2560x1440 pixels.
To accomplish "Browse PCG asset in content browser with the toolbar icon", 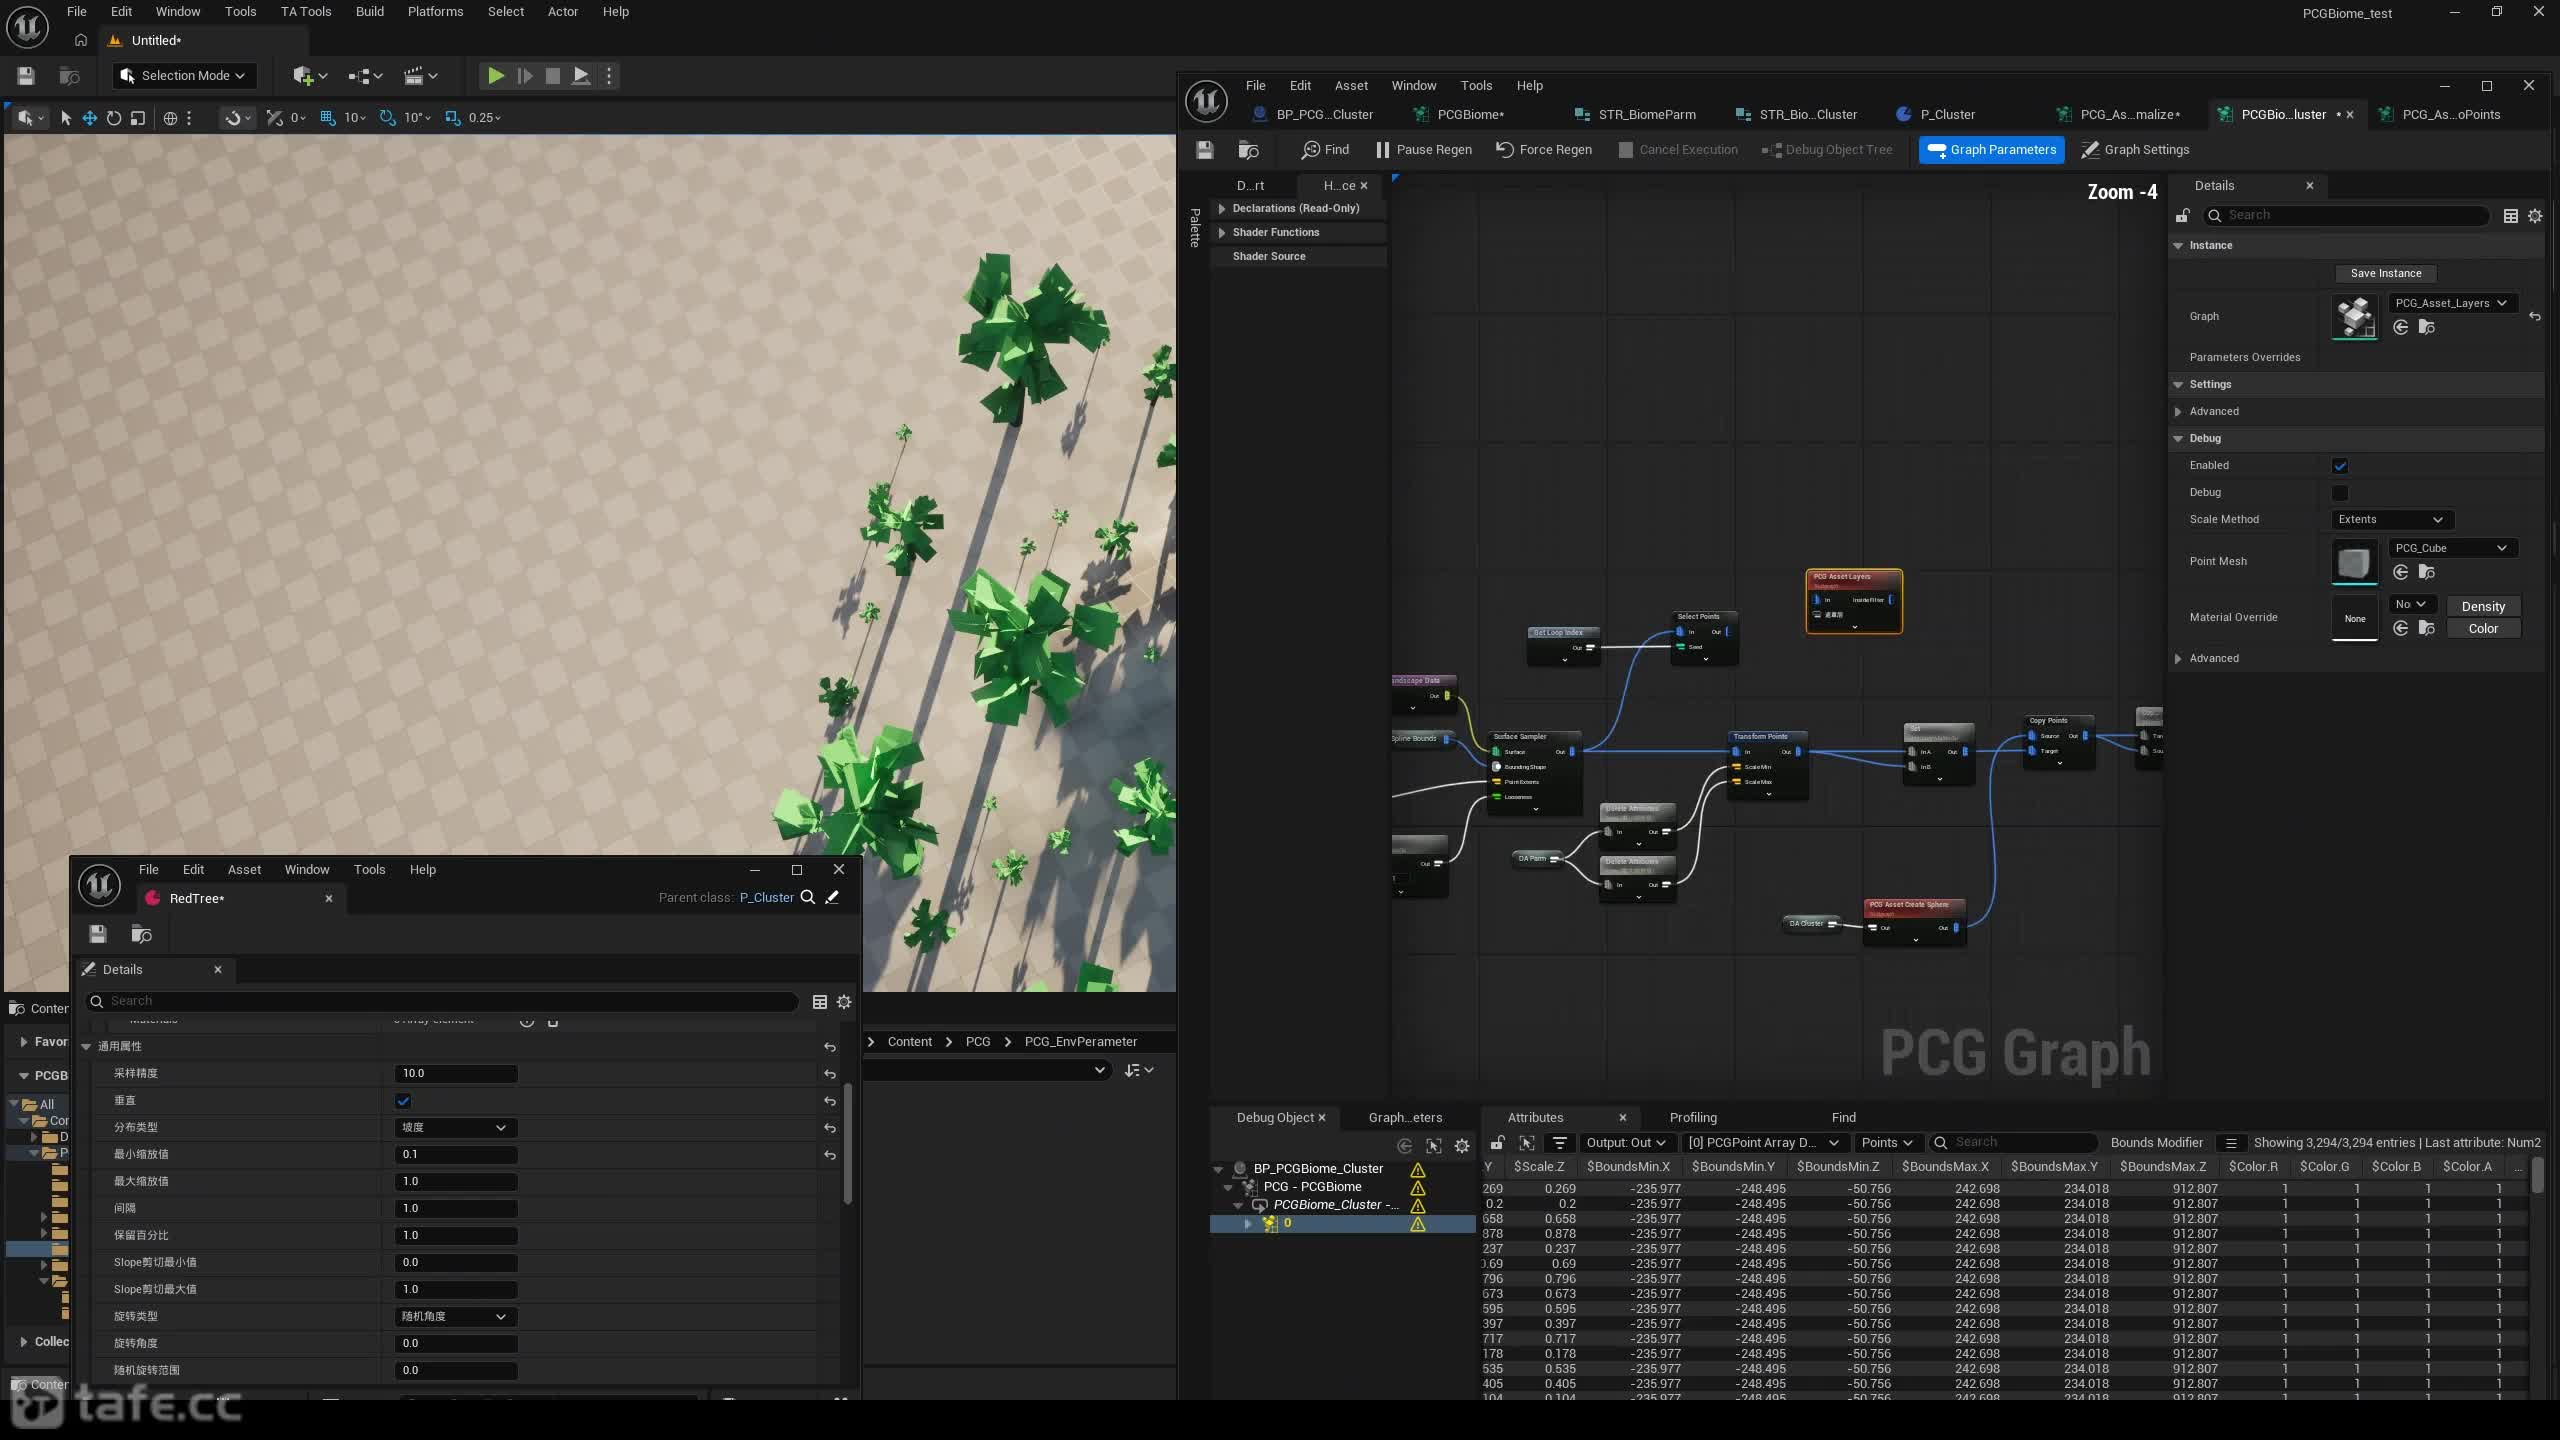I will pos(1248,150).
